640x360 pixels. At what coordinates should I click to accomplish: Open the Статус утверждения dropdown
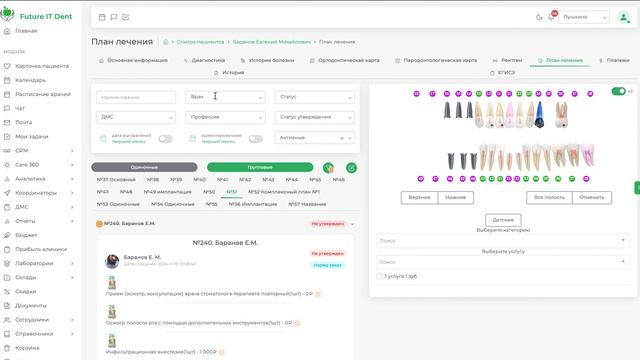coord(315,117)
